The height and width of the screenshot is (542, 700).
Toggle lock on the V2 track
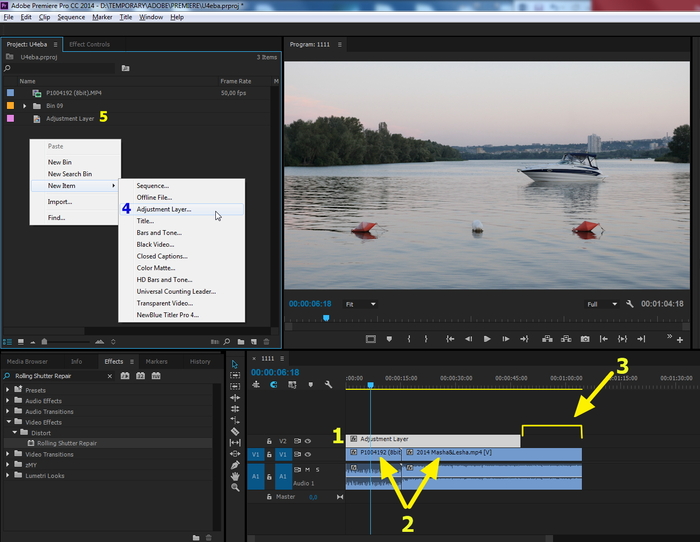270,440
